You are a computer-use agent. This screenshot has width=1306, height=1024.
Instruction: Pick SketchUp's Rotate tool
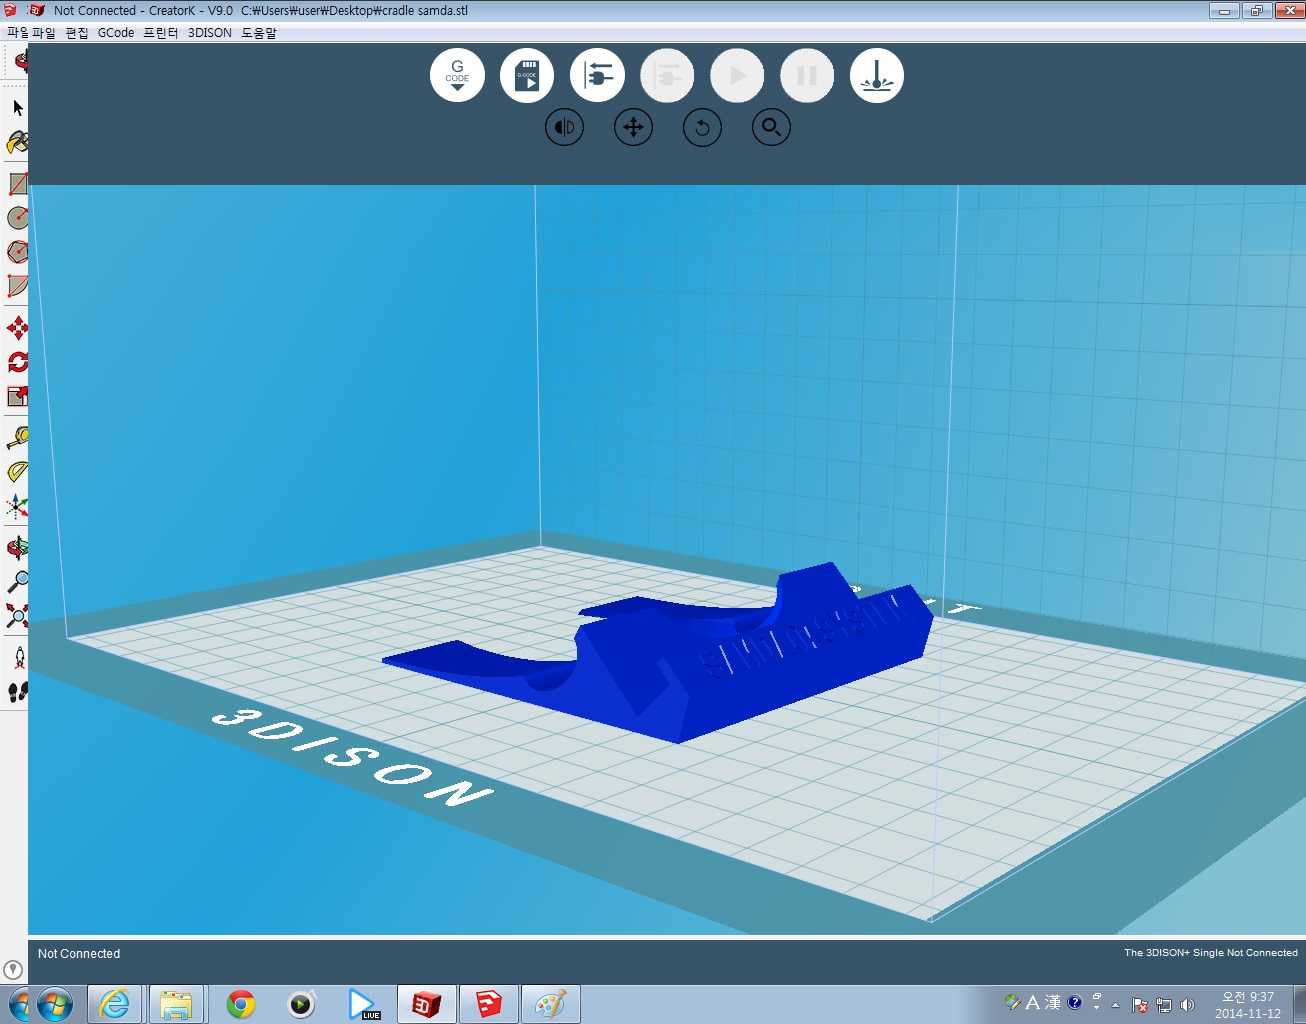[x=18, y=362]
